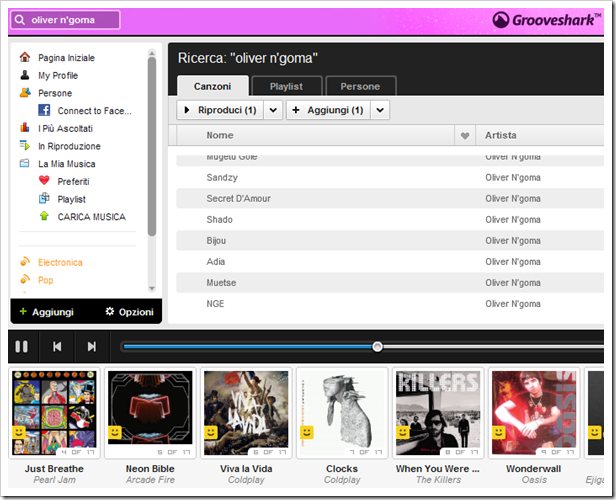Image resolution: width=616 pixels, height=500 pixels.
Task: Expand the Aggiungi dropdown arrow
Action: [x=380, y=110]
